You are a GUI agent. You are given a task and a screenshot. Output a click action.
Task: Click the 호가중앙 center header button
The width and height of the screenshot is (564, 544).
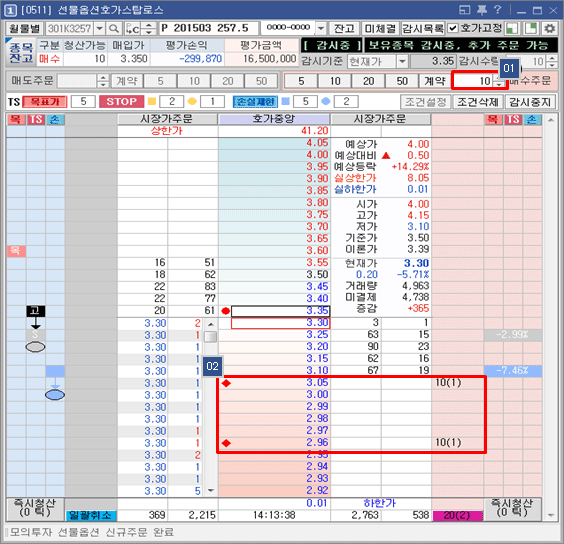[x=274, y=119]
